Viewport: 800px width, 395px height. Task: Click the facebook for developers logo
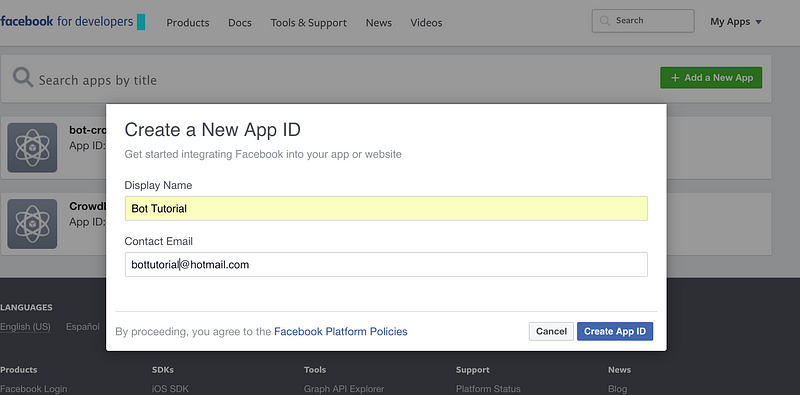pyautogui.click(x=72, y=22)
